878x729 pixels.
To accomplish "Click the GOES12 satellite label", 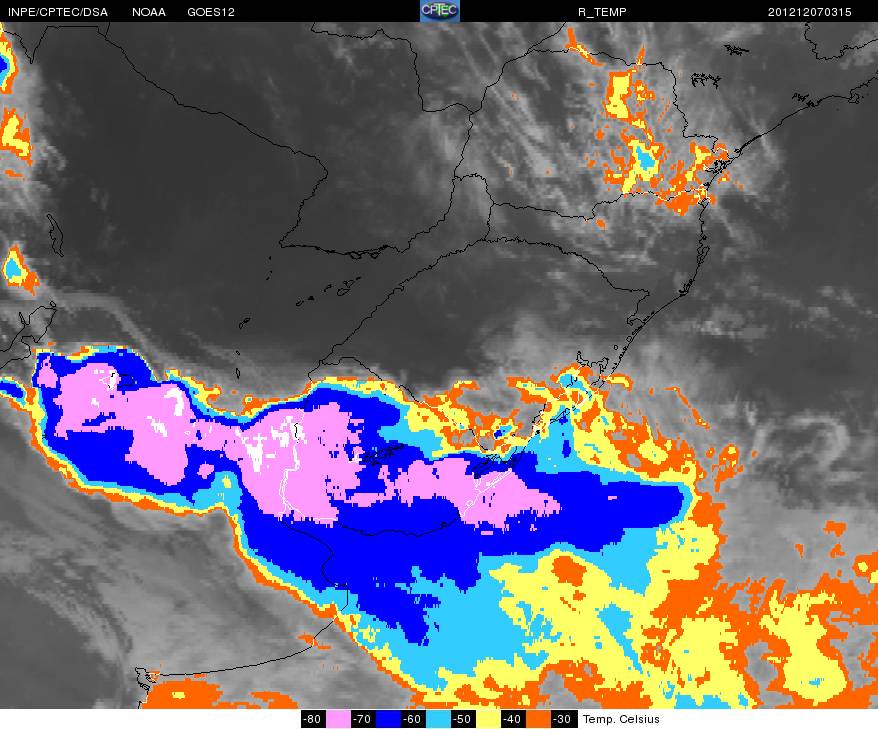I will click(211, 12).
